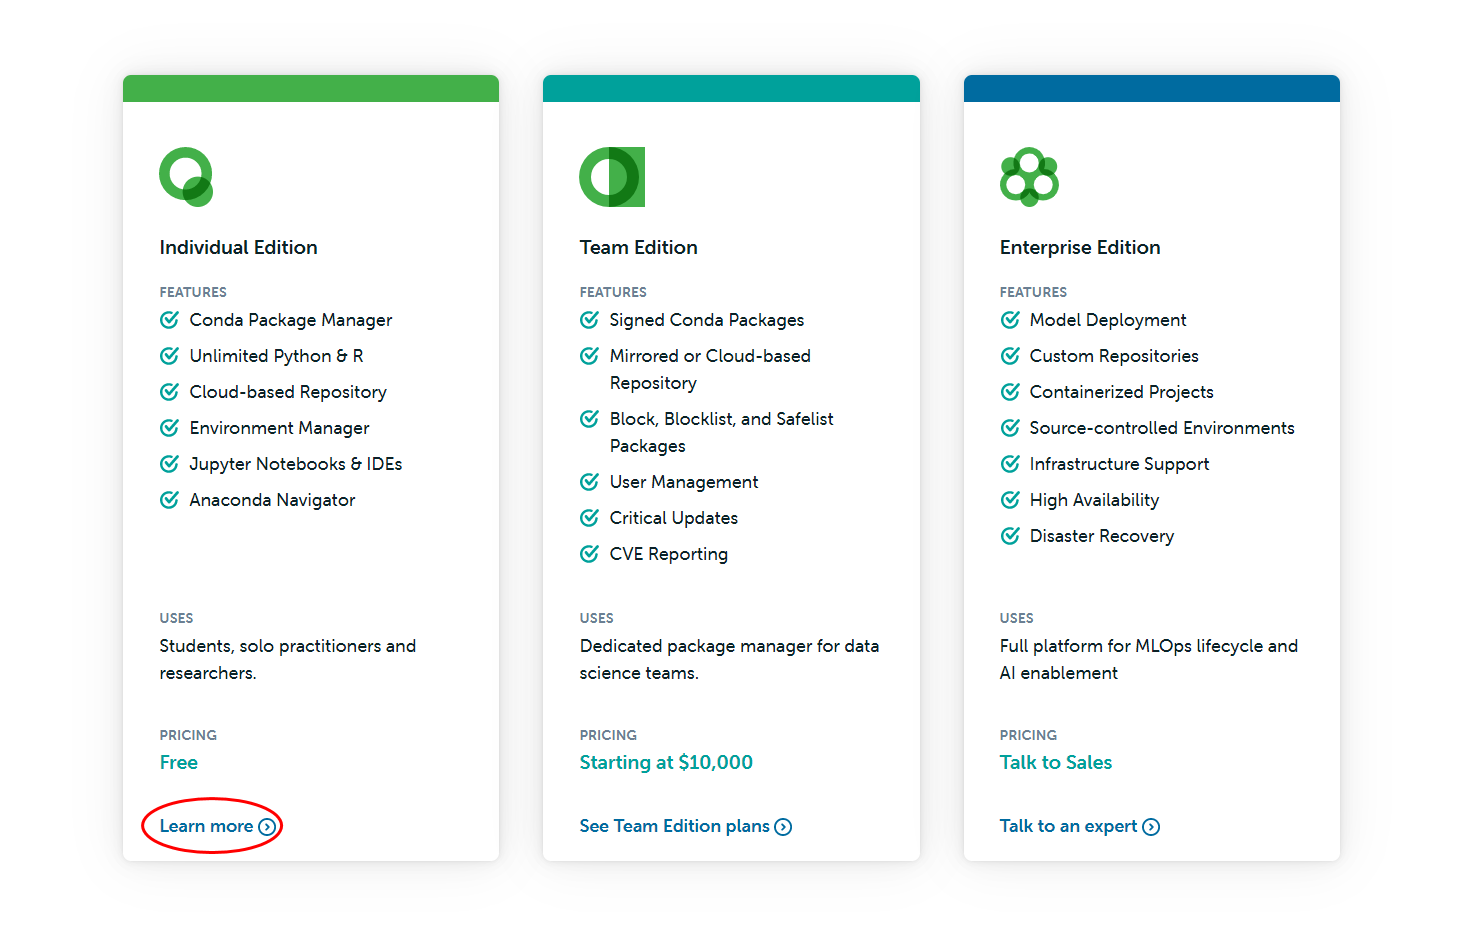This screenshot has width=1475, height=934.
Task: Open the Learn more link
Action: coord(217,826)
